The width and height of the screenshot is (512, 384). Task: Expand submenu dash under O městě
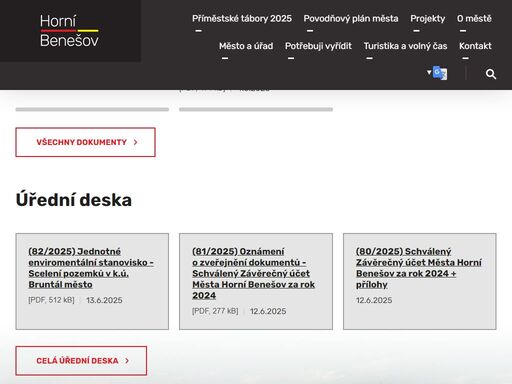(x=463, y=31)
